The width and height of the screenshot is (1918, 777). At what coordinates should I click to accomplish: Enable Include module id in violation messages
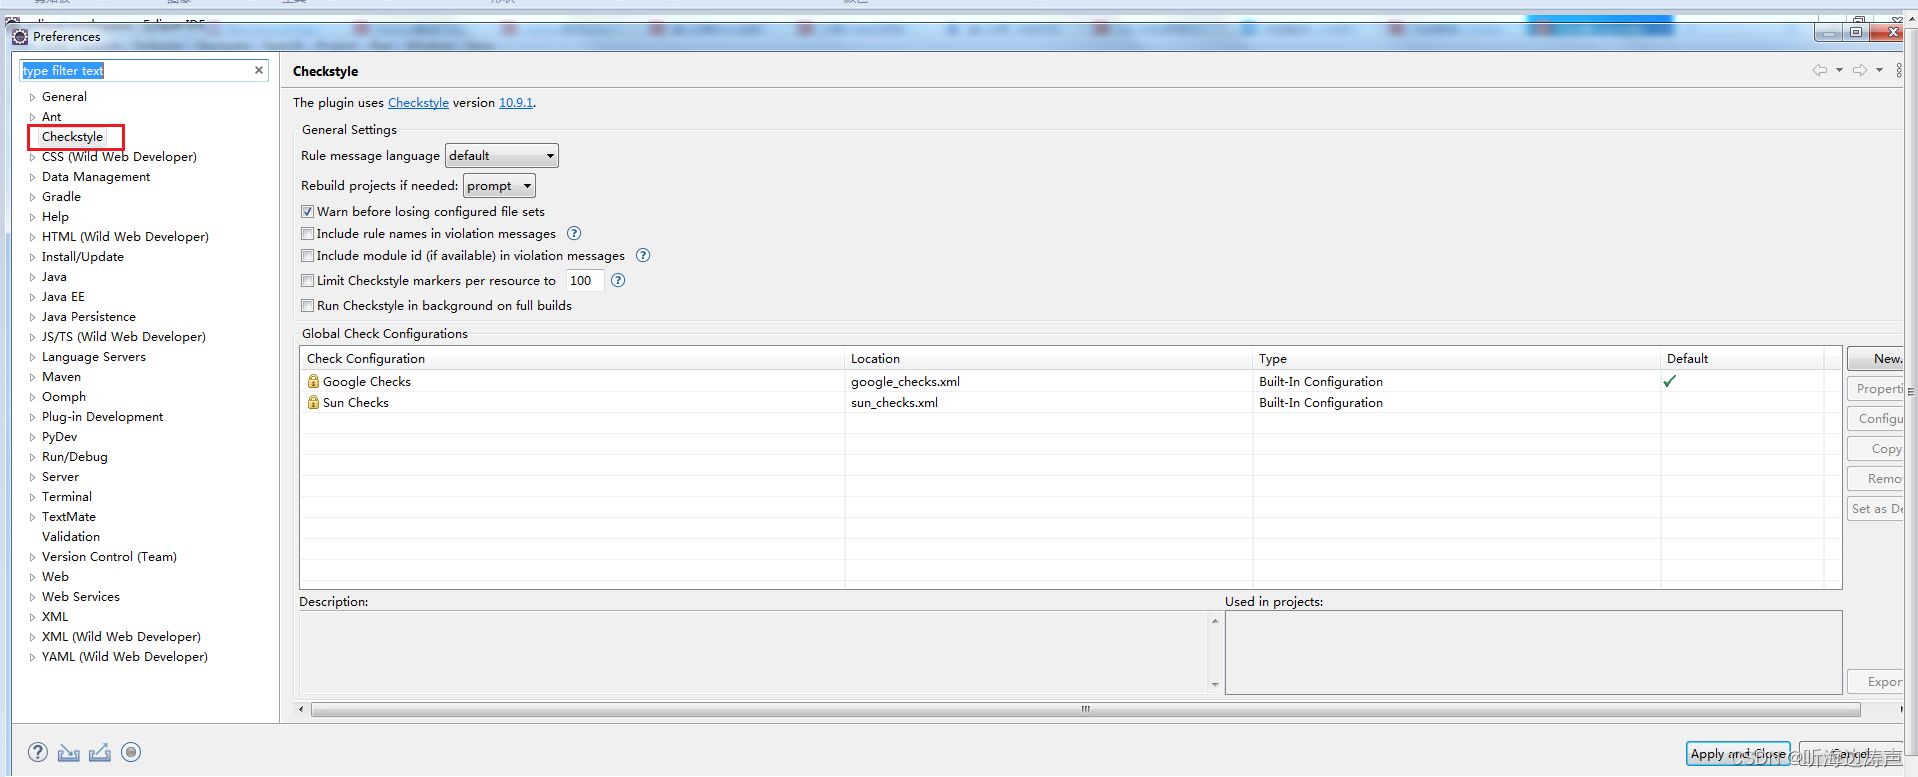coord(308,256)
